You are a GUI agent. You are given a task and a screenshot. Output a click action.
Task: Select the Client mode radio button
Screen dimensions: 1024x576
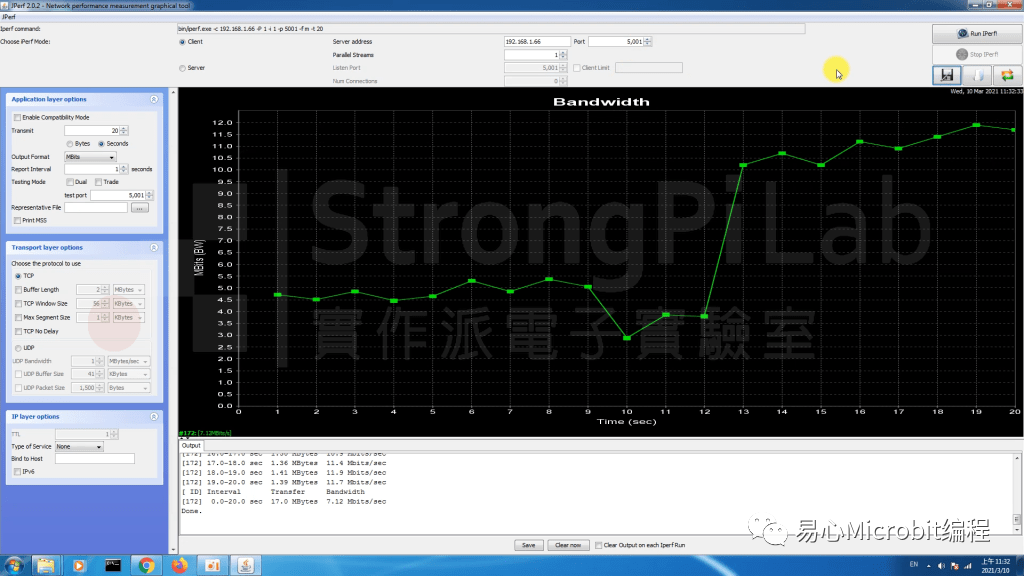click(182, 42)
